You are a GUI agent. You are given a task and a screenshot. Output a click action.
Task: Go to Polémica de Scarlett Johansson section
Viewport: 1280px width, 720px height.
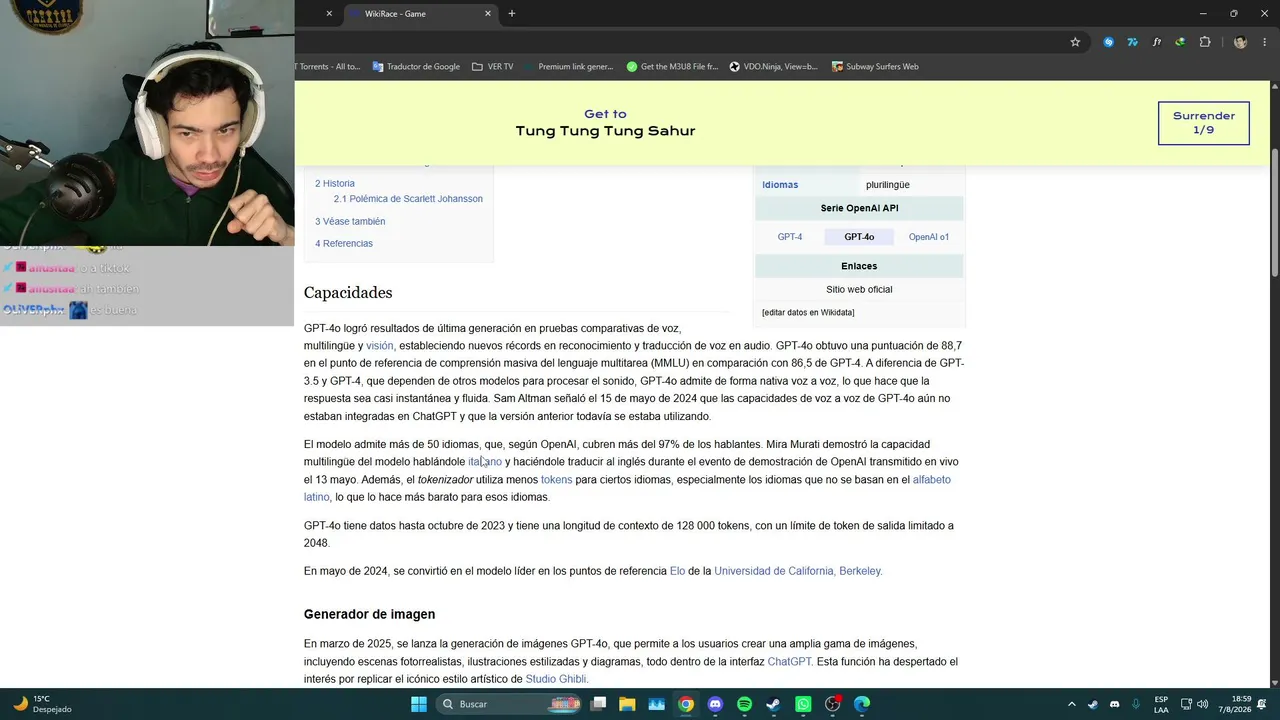point(408,199)
